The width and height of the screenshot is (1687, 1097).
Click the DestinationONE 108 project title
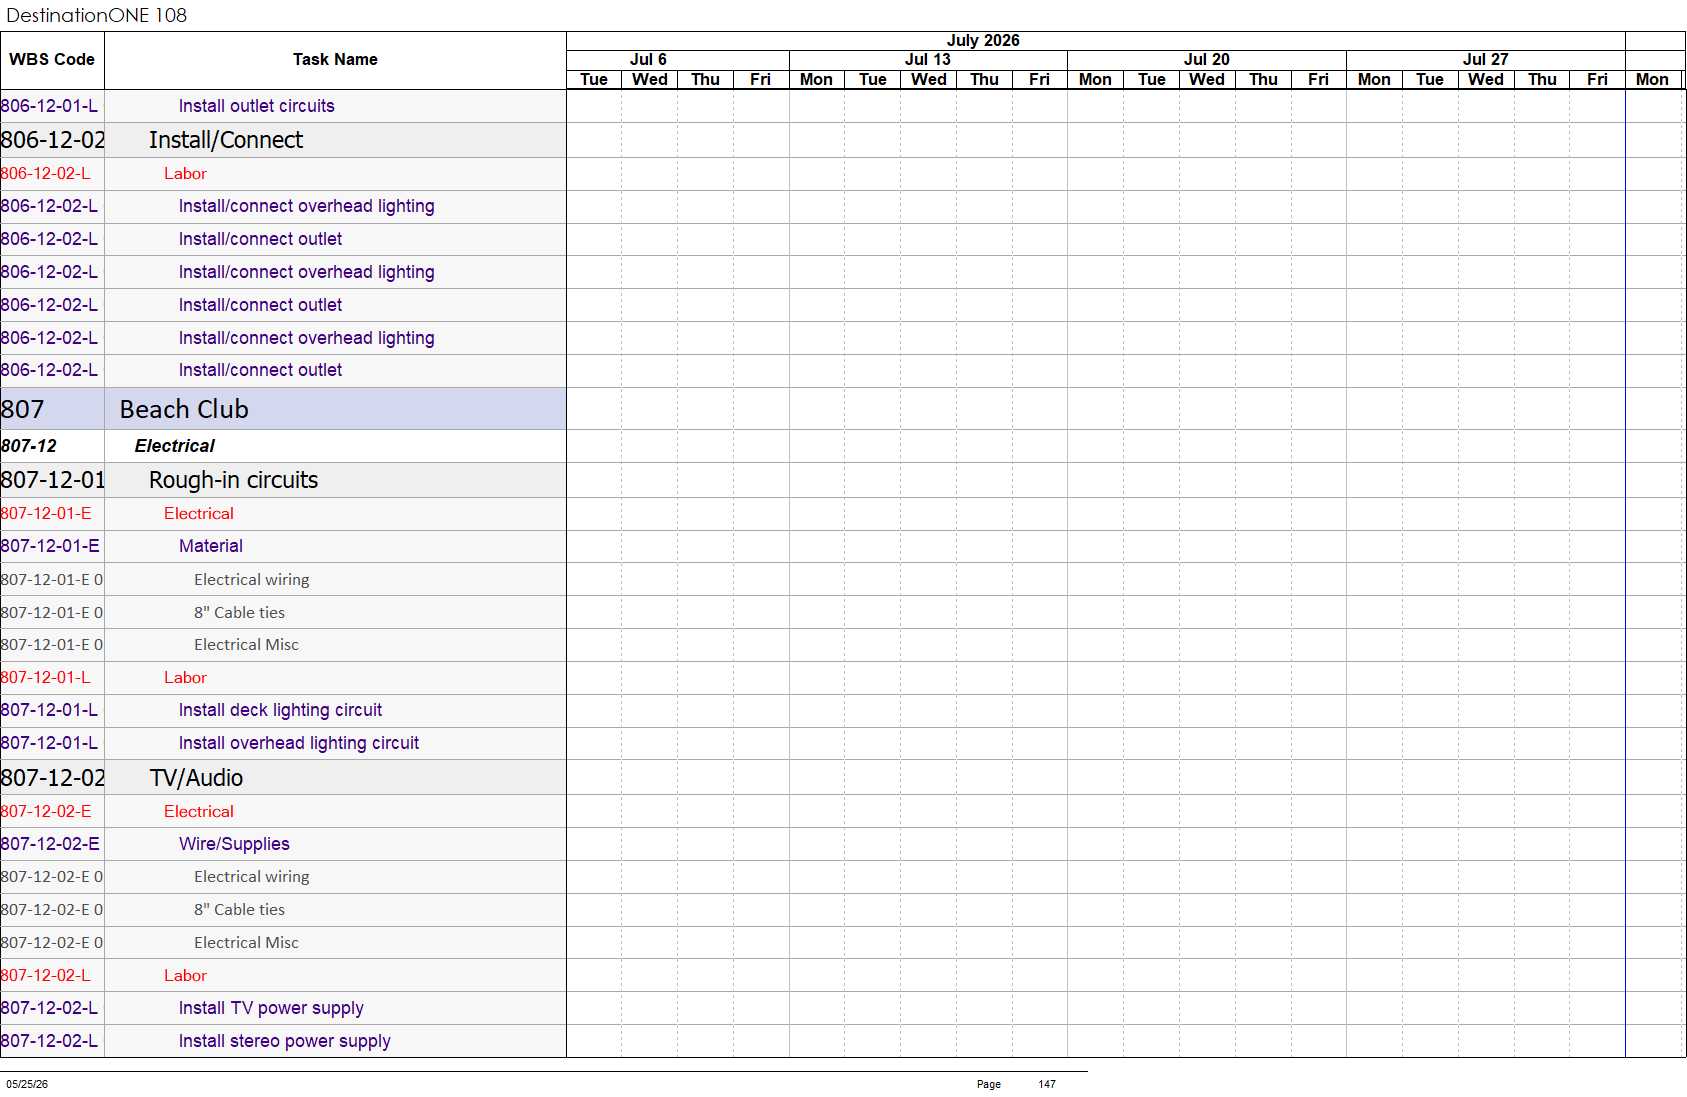[x=97, y=15]
